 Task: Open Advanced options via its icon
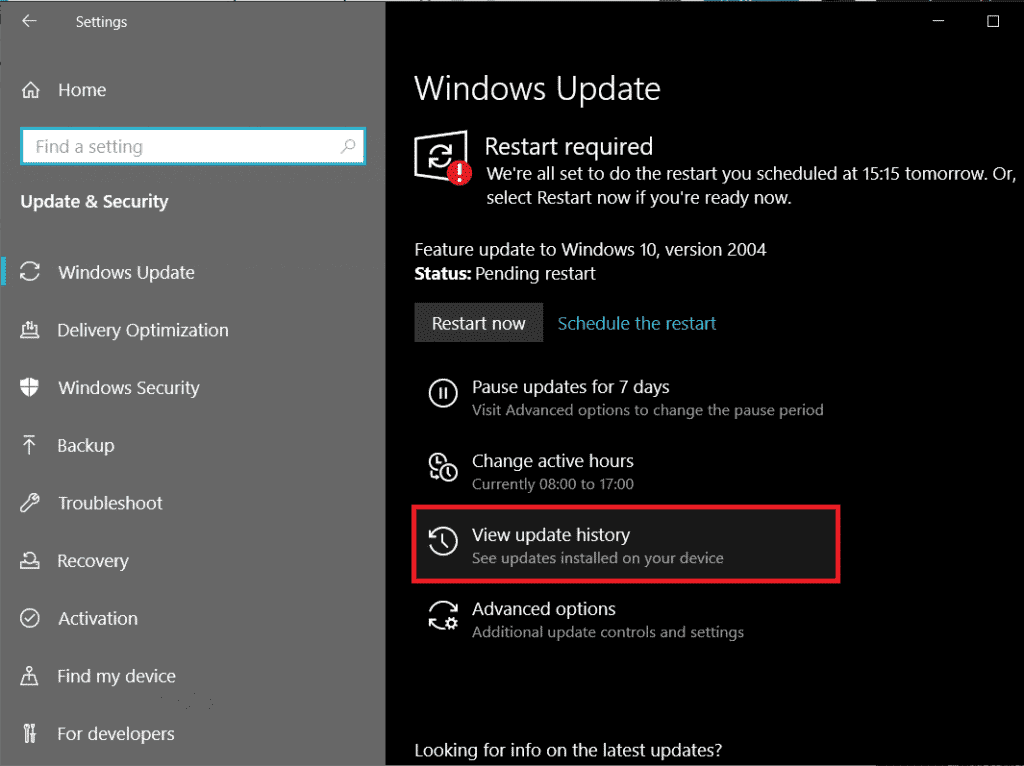point(443,616)
